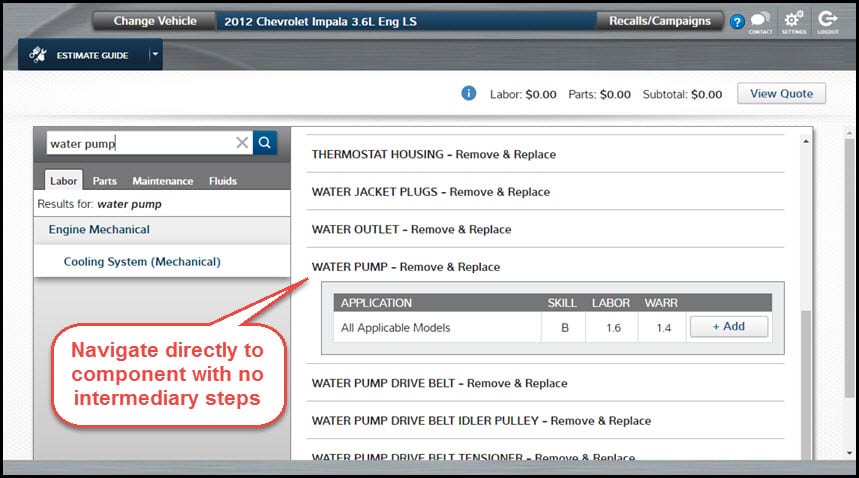Switch to the Parts tab
The width and height of the screenshot is (859, 478).
click(105, 181)
